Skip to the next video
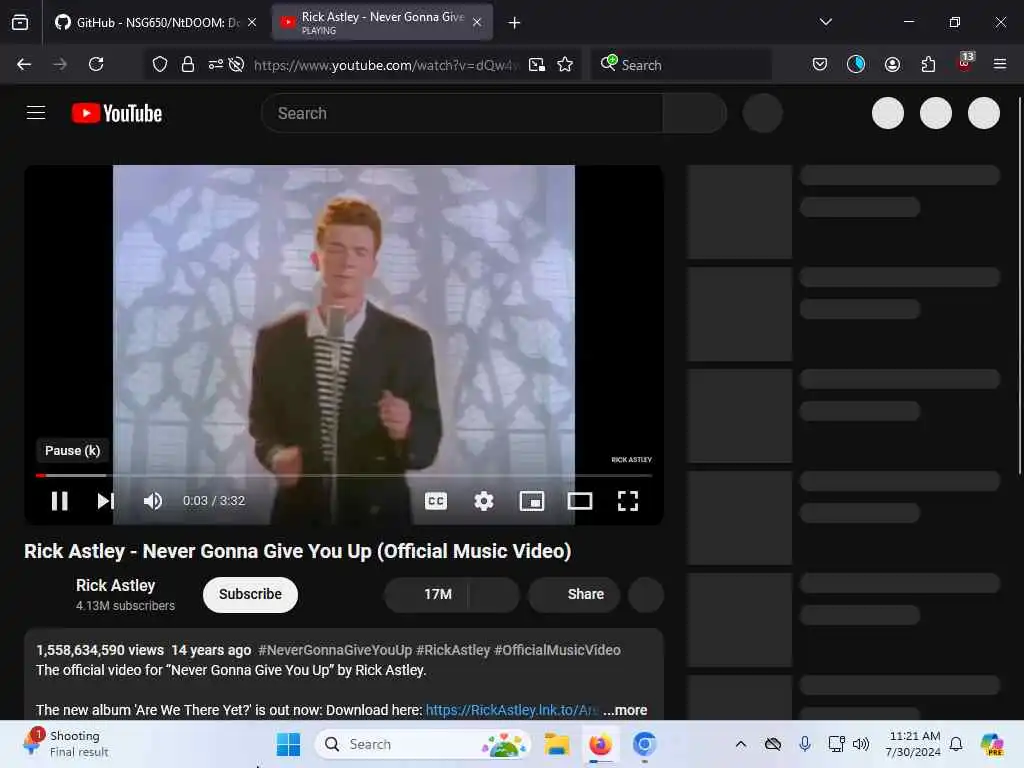1024x768 pixels. 106,501
